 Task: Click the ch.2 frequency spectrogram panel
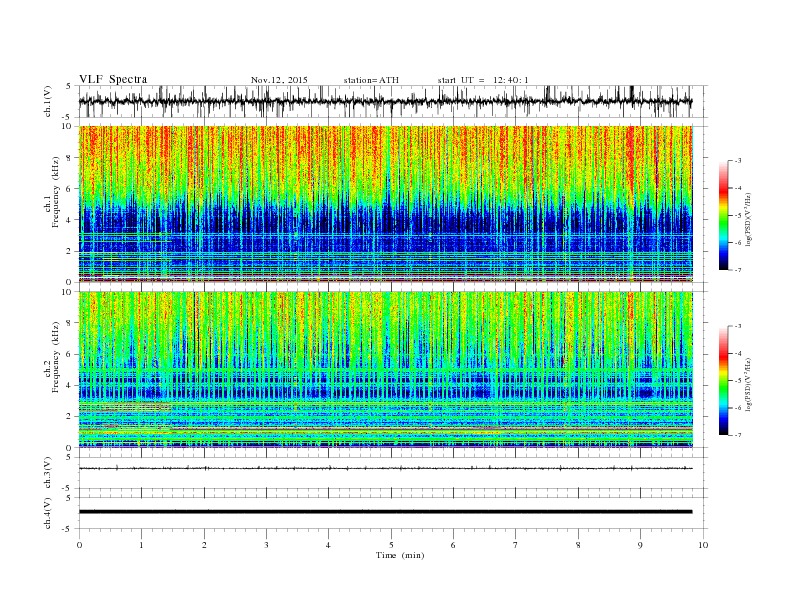pyautogui.click(x=386, y=369)
